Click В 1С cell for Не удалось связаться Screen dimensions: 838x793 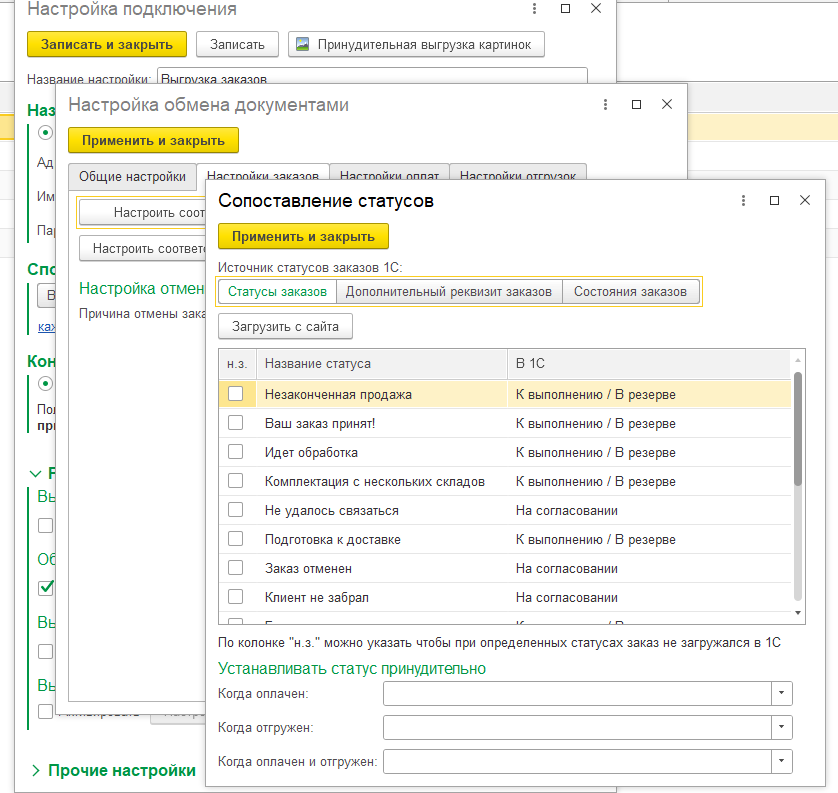pos(649,510)
